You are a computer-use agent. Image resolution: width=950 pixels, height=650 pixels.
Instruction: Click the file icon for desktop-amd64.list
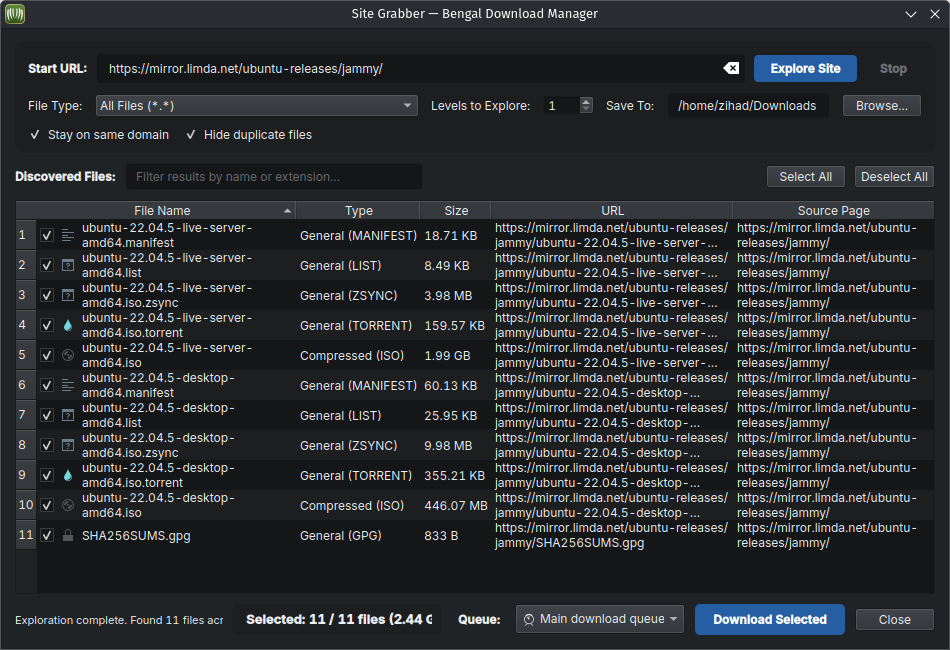coord(68,415)
